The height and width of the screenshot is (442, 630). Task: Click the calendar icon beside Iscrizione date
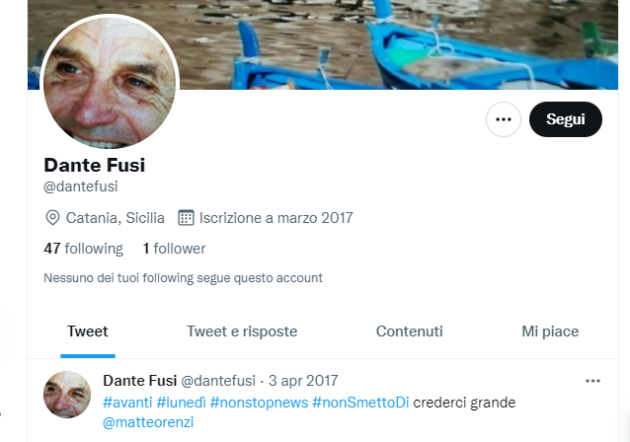click(186, 217)
